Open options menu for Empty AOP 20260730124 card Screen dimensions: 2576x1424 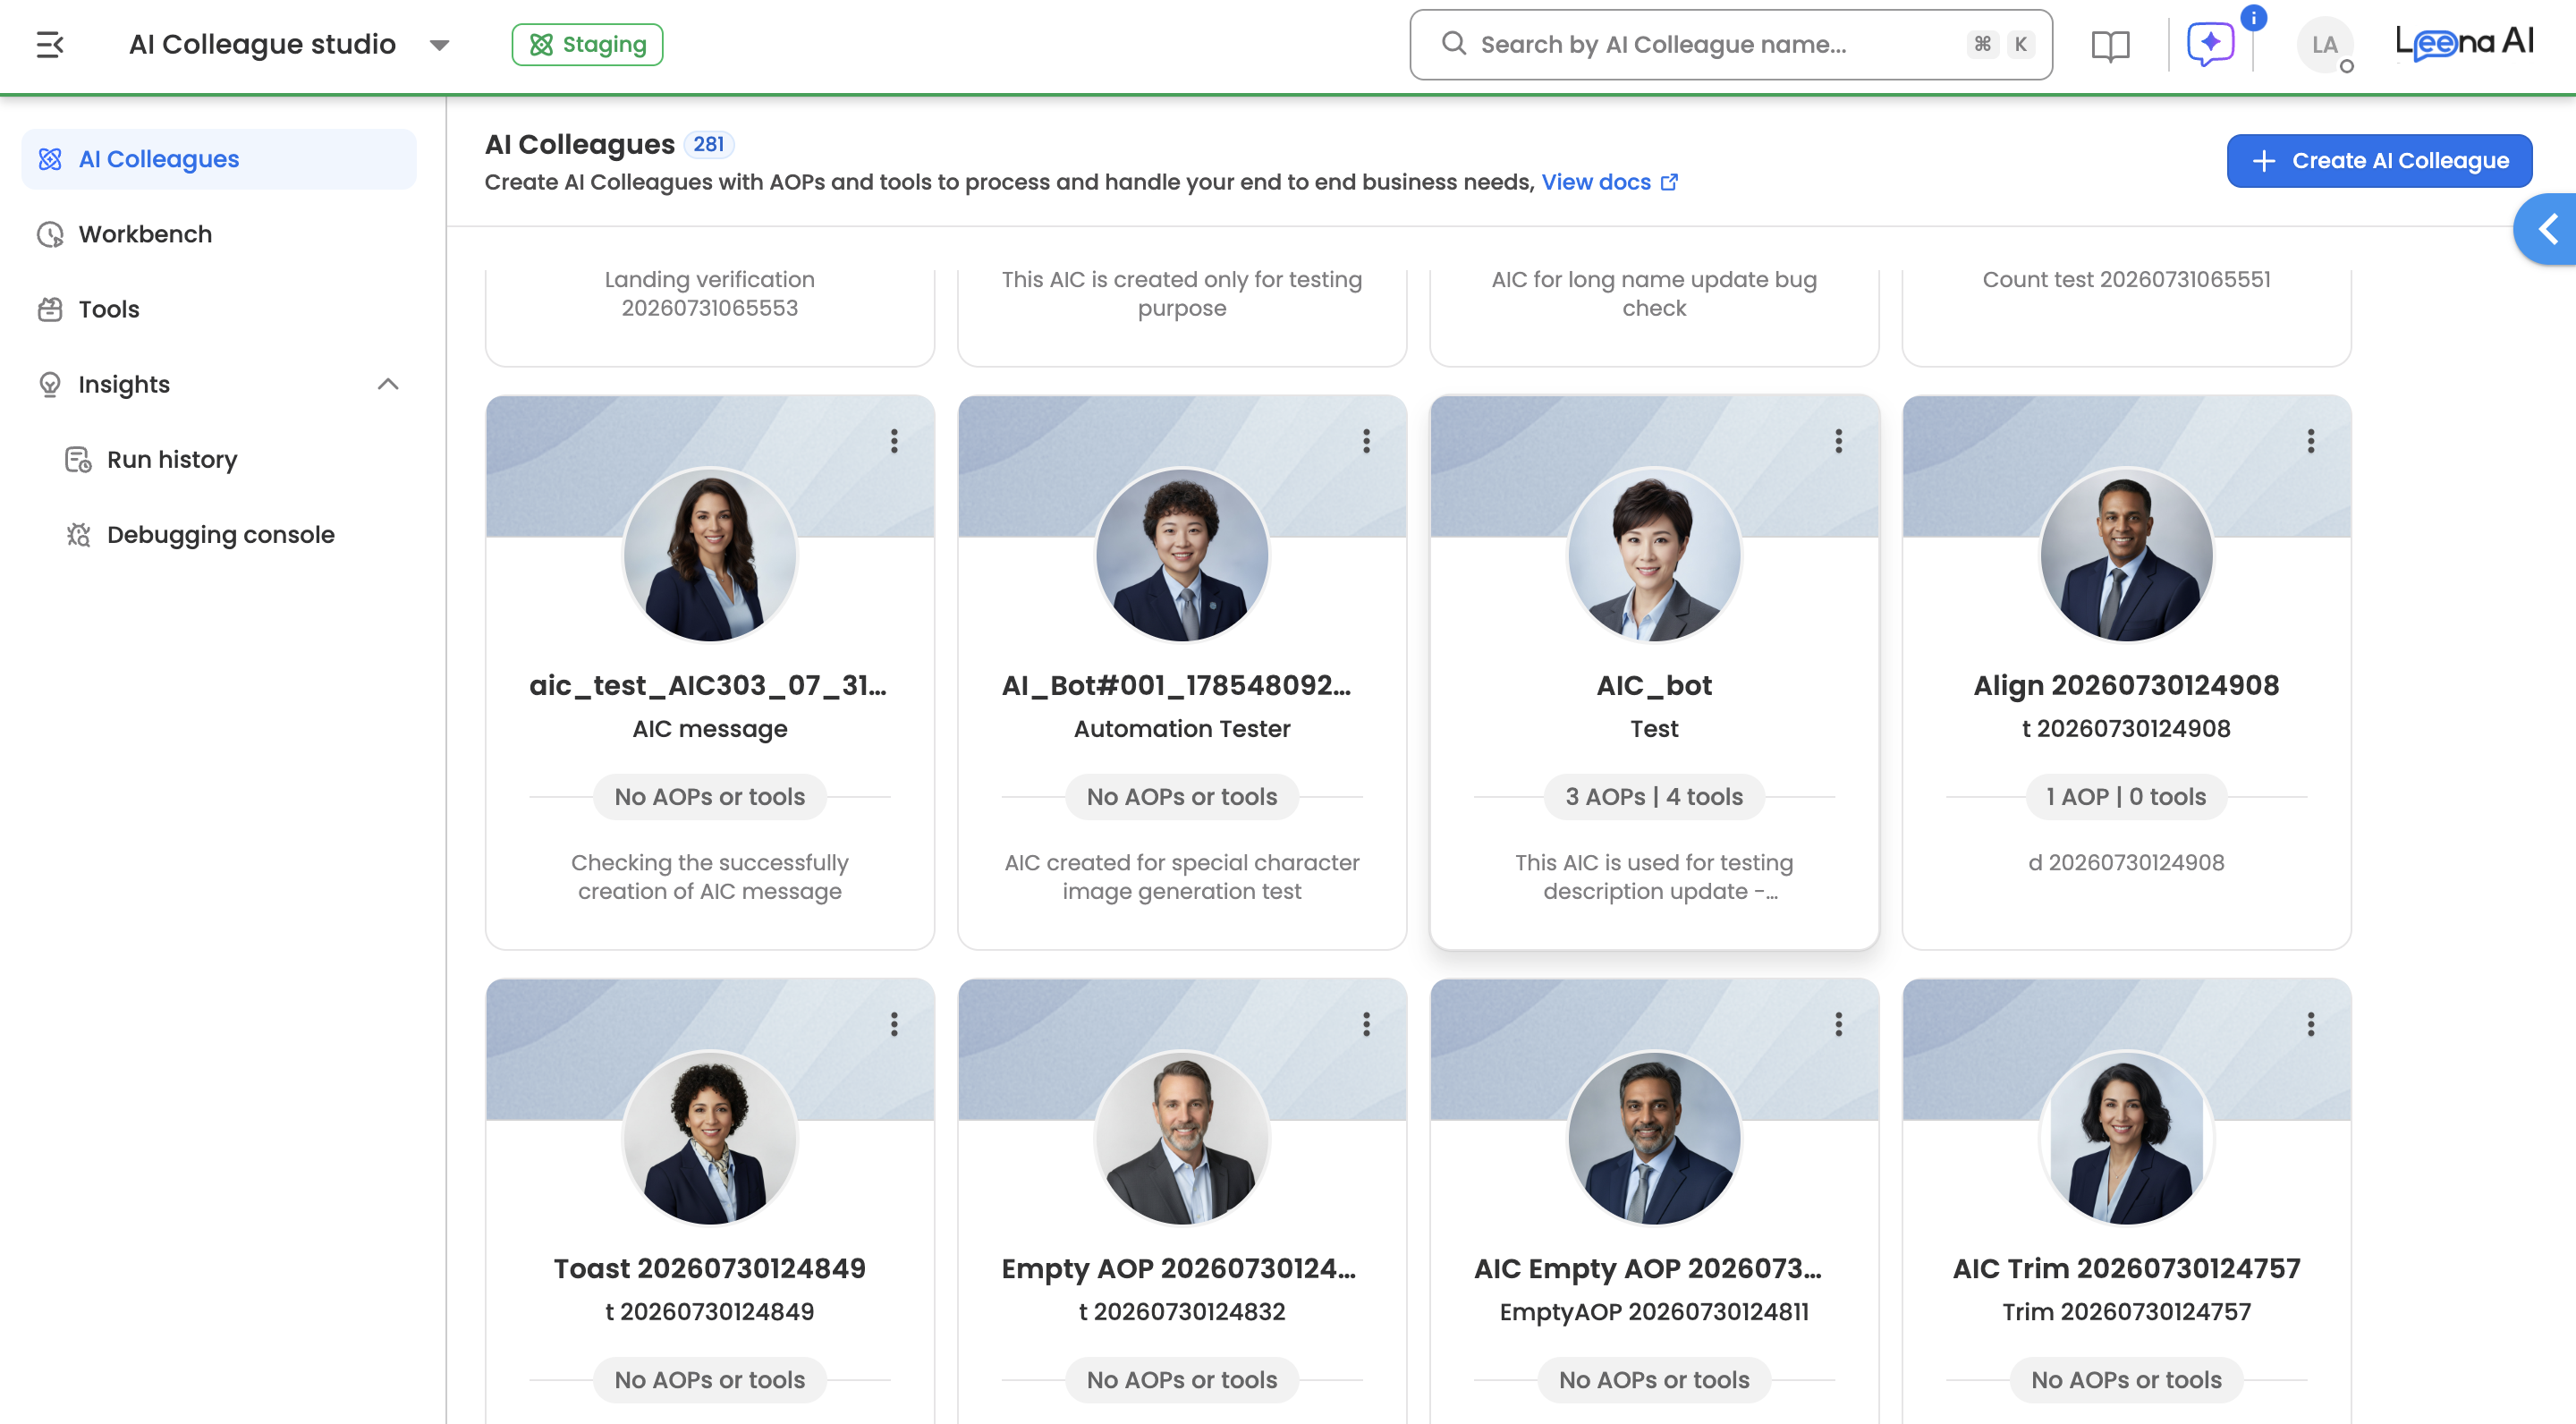coord(1366,1024)
